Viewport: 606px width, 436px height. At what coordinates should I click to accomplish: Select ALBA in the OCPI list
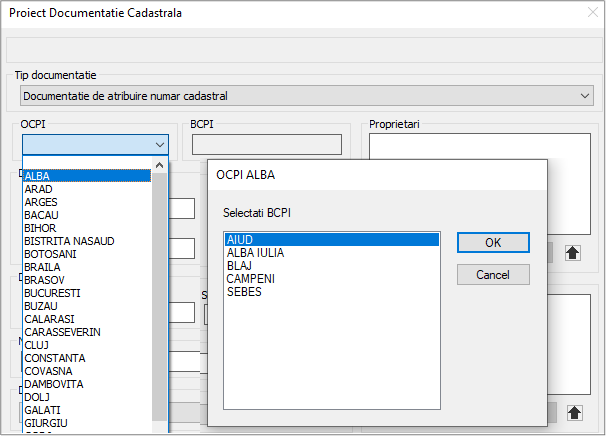[x=86, y=176]
